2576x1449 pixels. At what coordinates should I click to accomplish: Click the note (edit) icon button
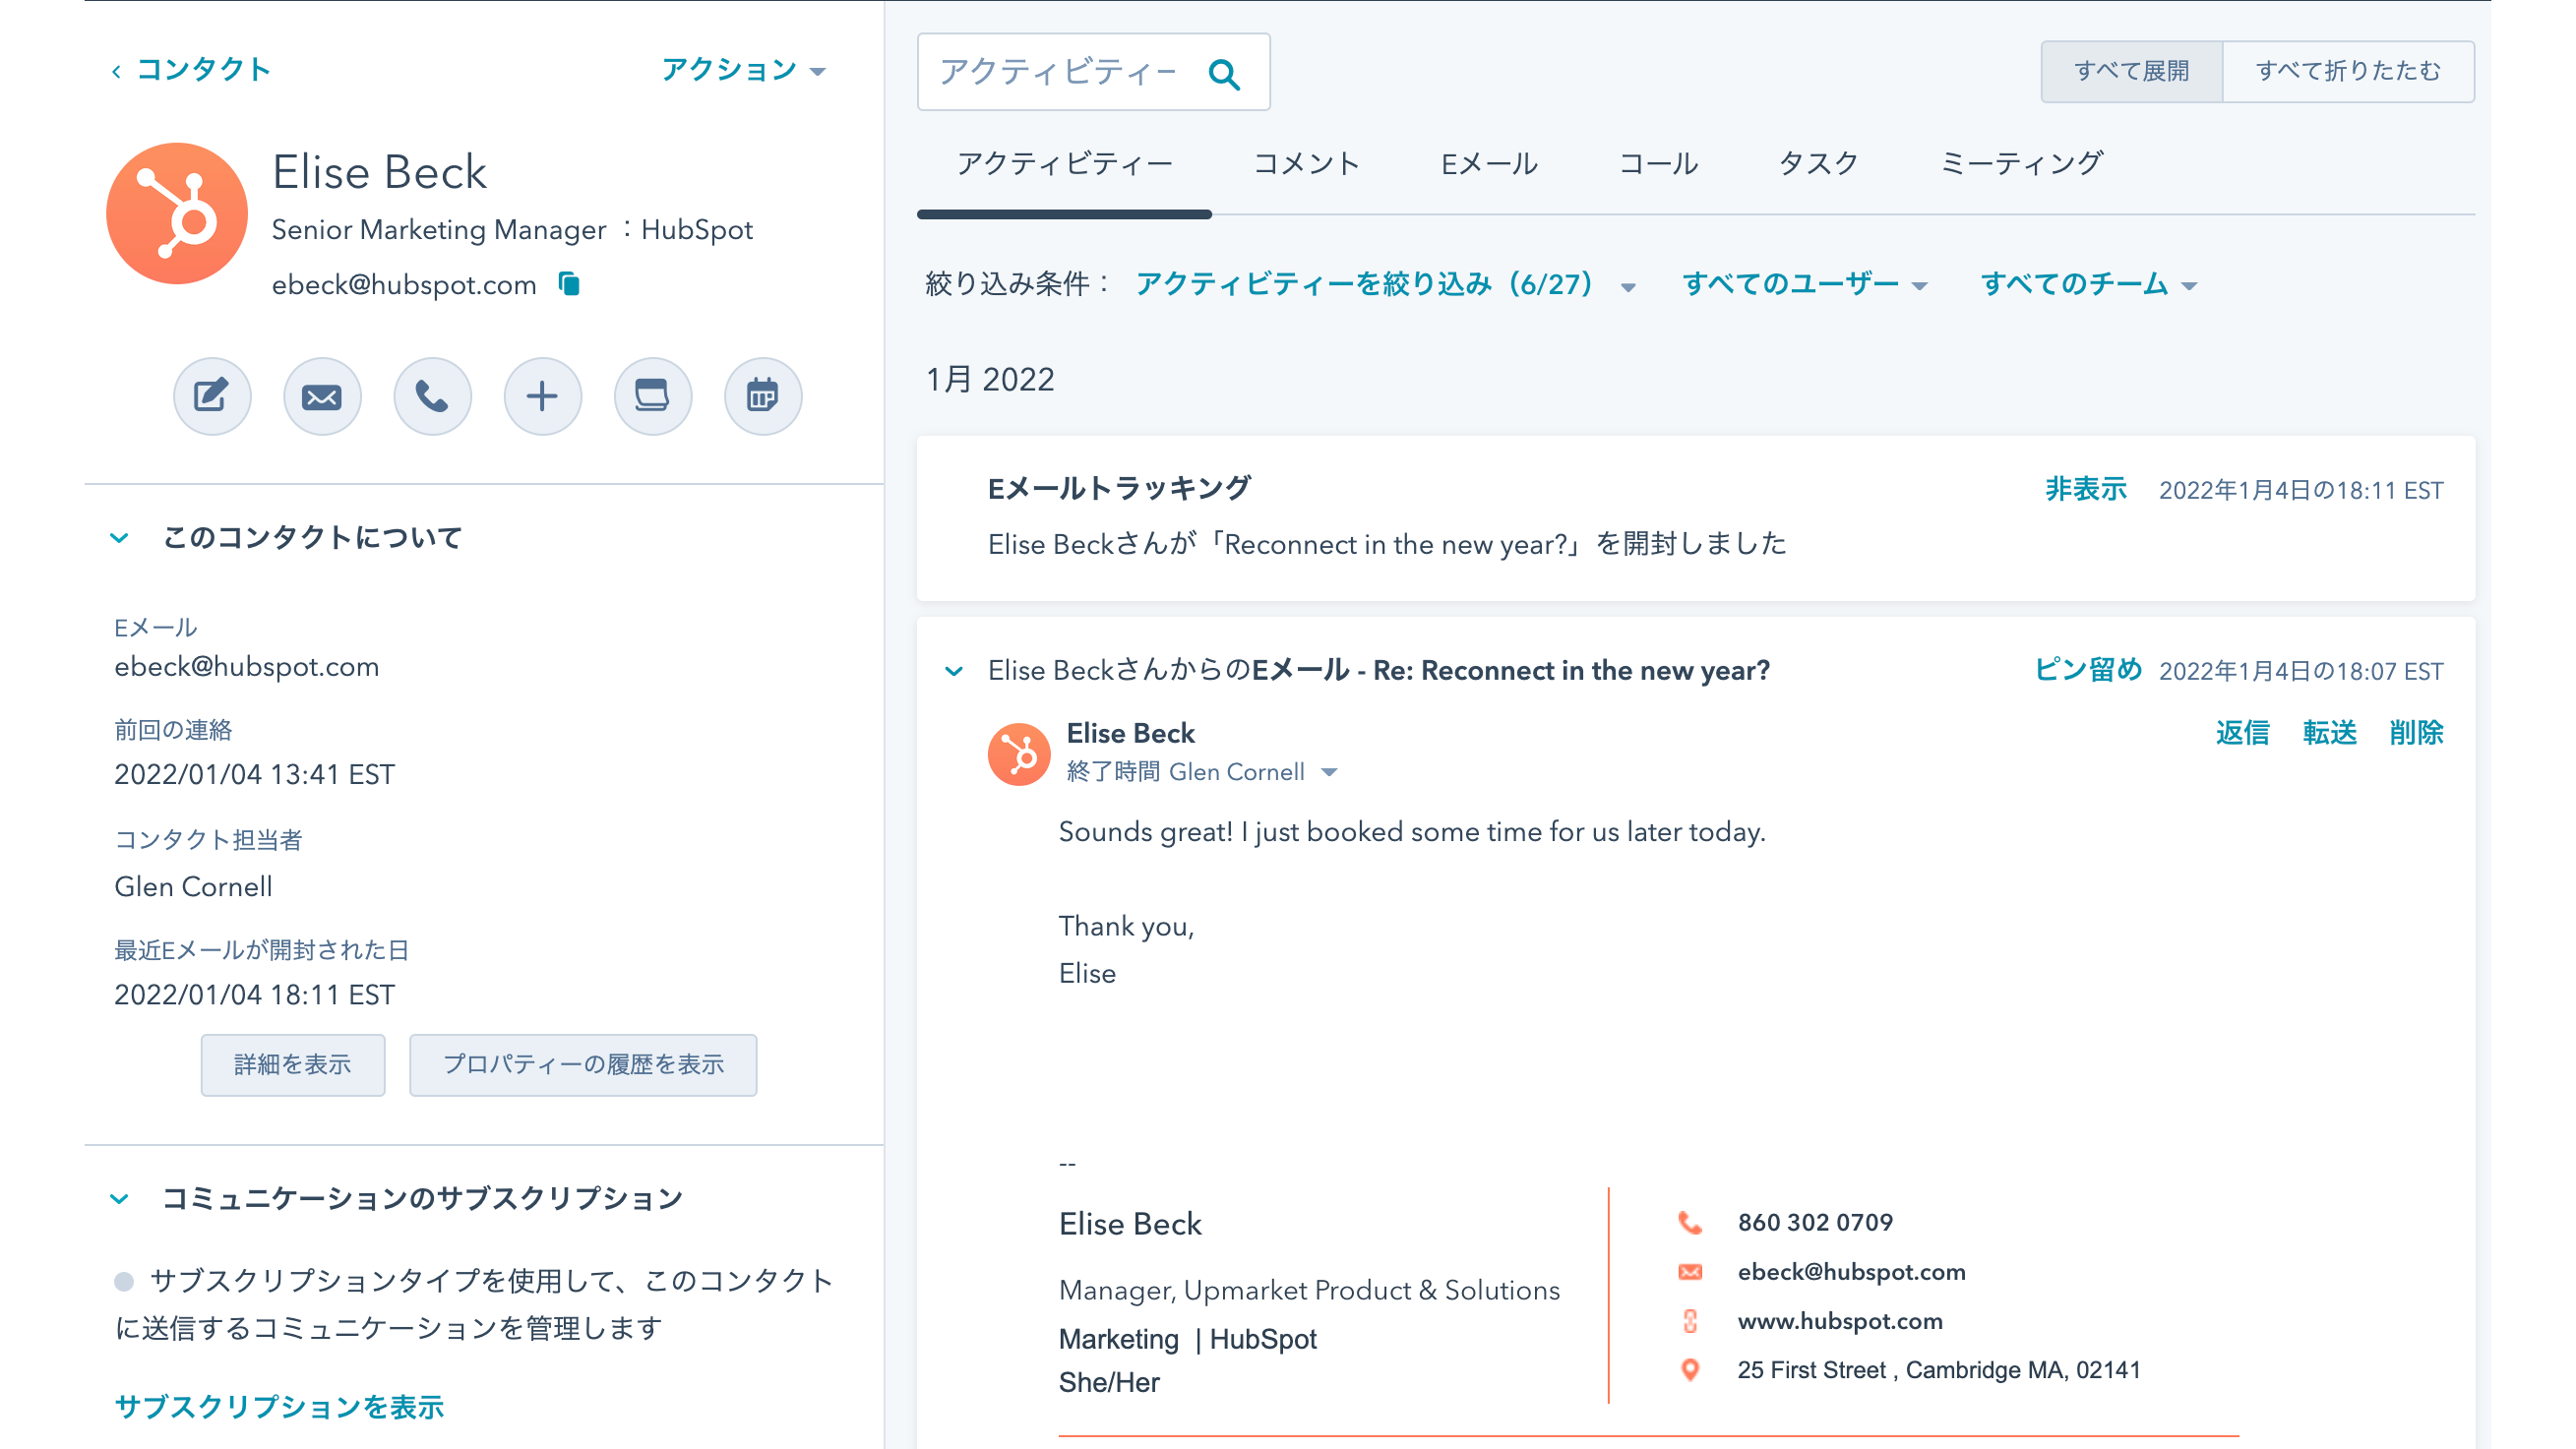(212, 396)
